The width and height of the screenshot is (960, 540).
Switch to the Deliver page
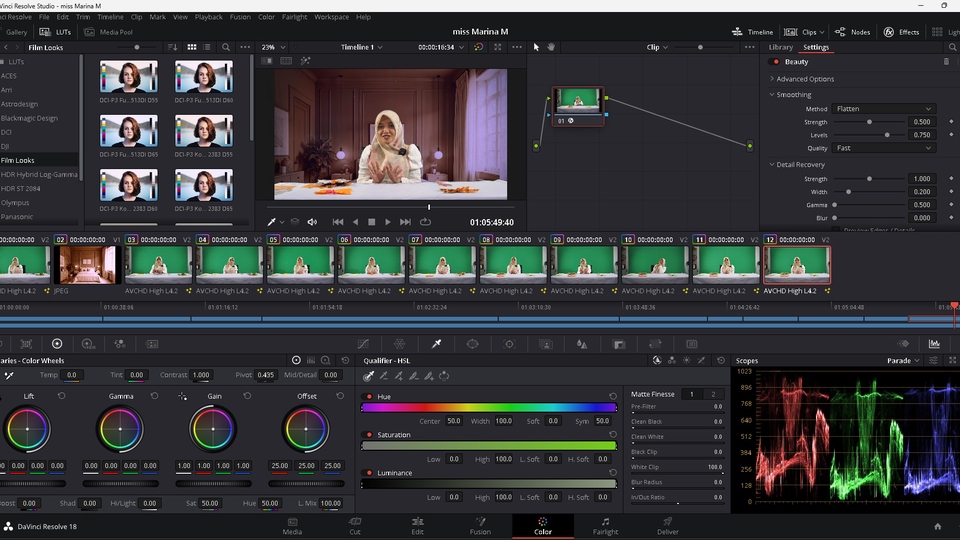pos(667,526)
